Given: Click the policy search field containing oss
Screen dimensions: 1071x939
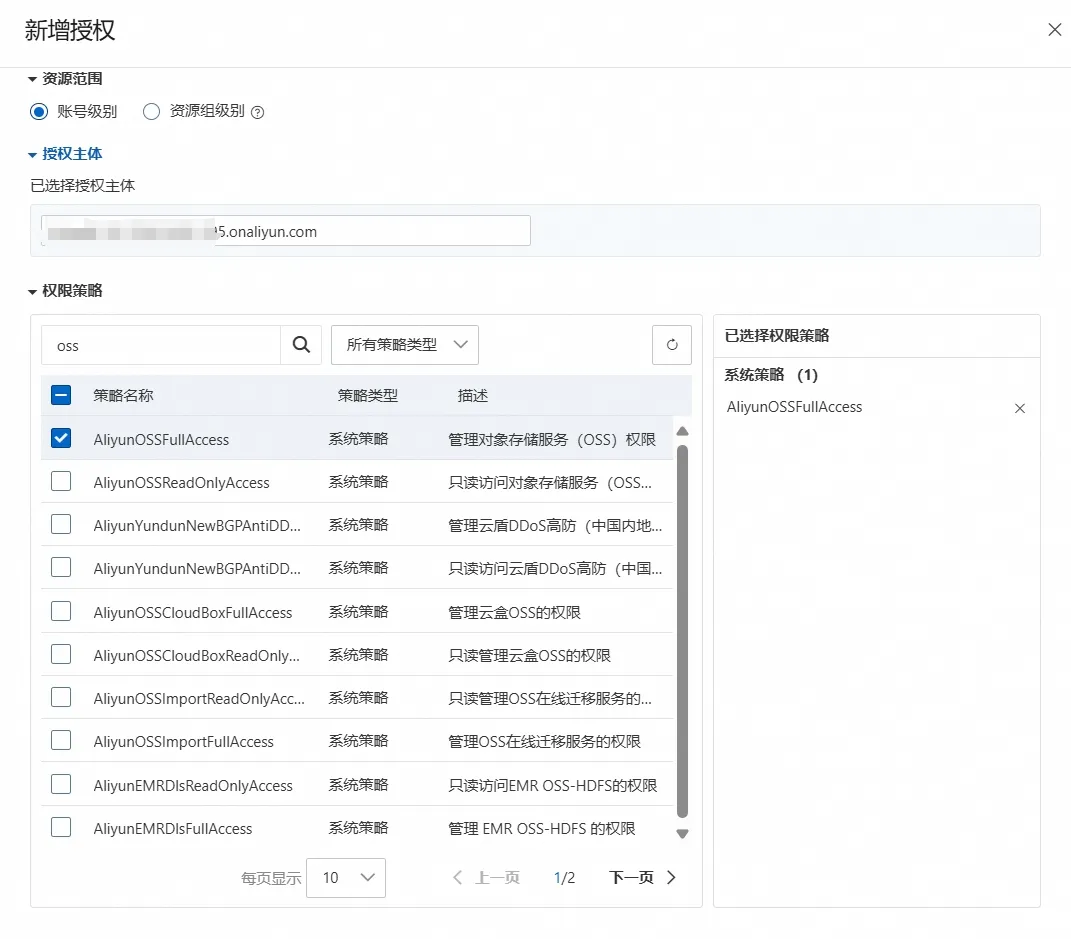Looking at the screenshot, I should coord(161,345).
